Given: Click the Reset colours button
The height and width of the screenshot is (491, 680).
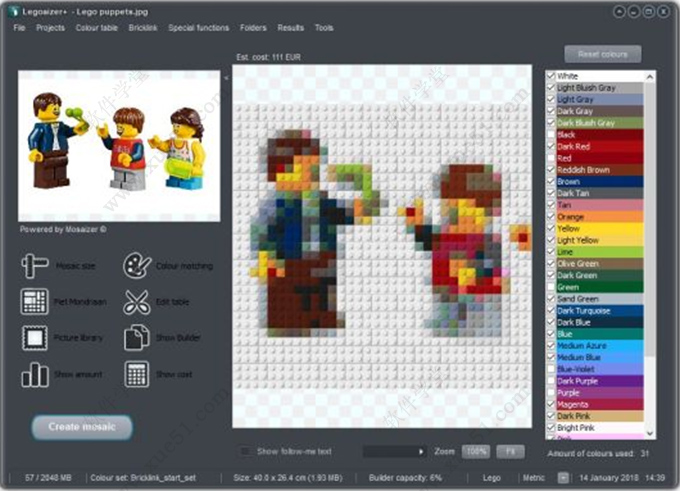Looking at the screenshot, I should tap(603, 54).
